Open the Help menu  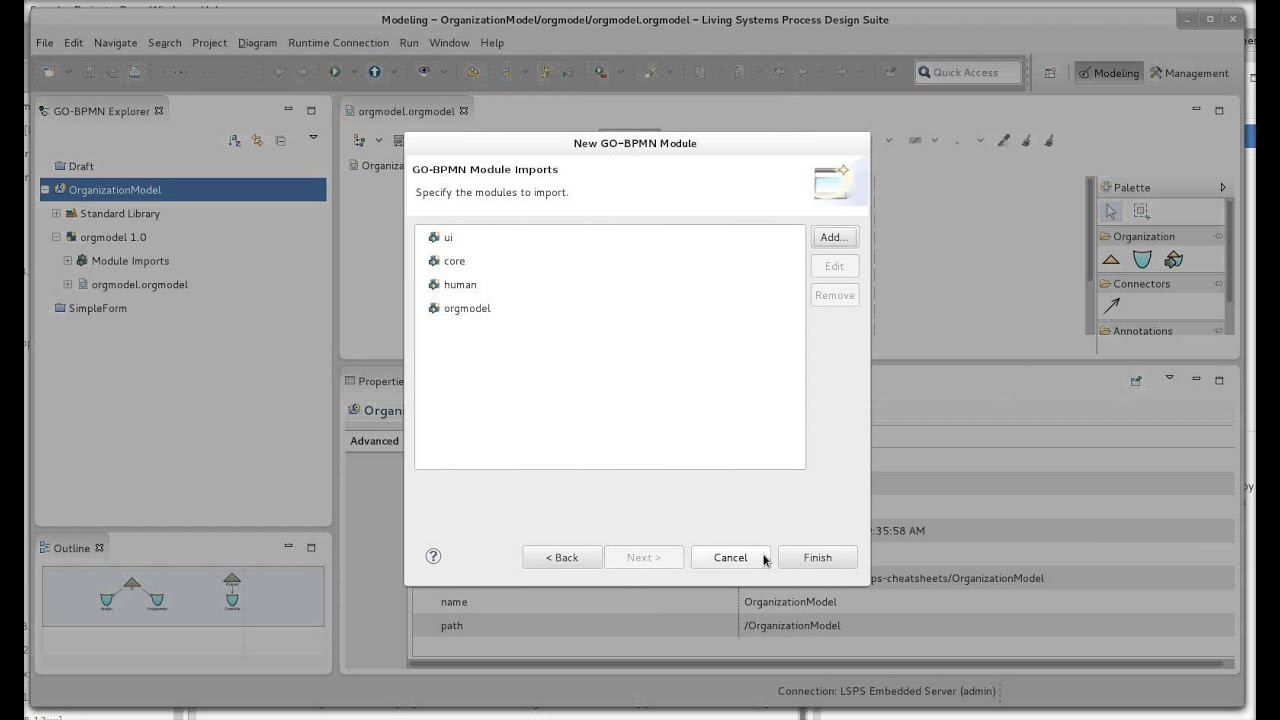click(x=492, y=43)
